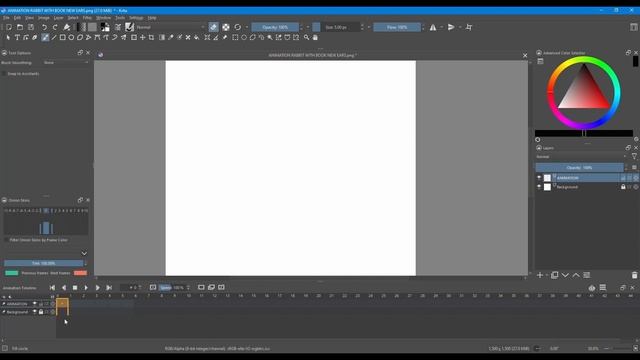Select the Move tool
Screen dimensions: 640x360
(142, 38)
